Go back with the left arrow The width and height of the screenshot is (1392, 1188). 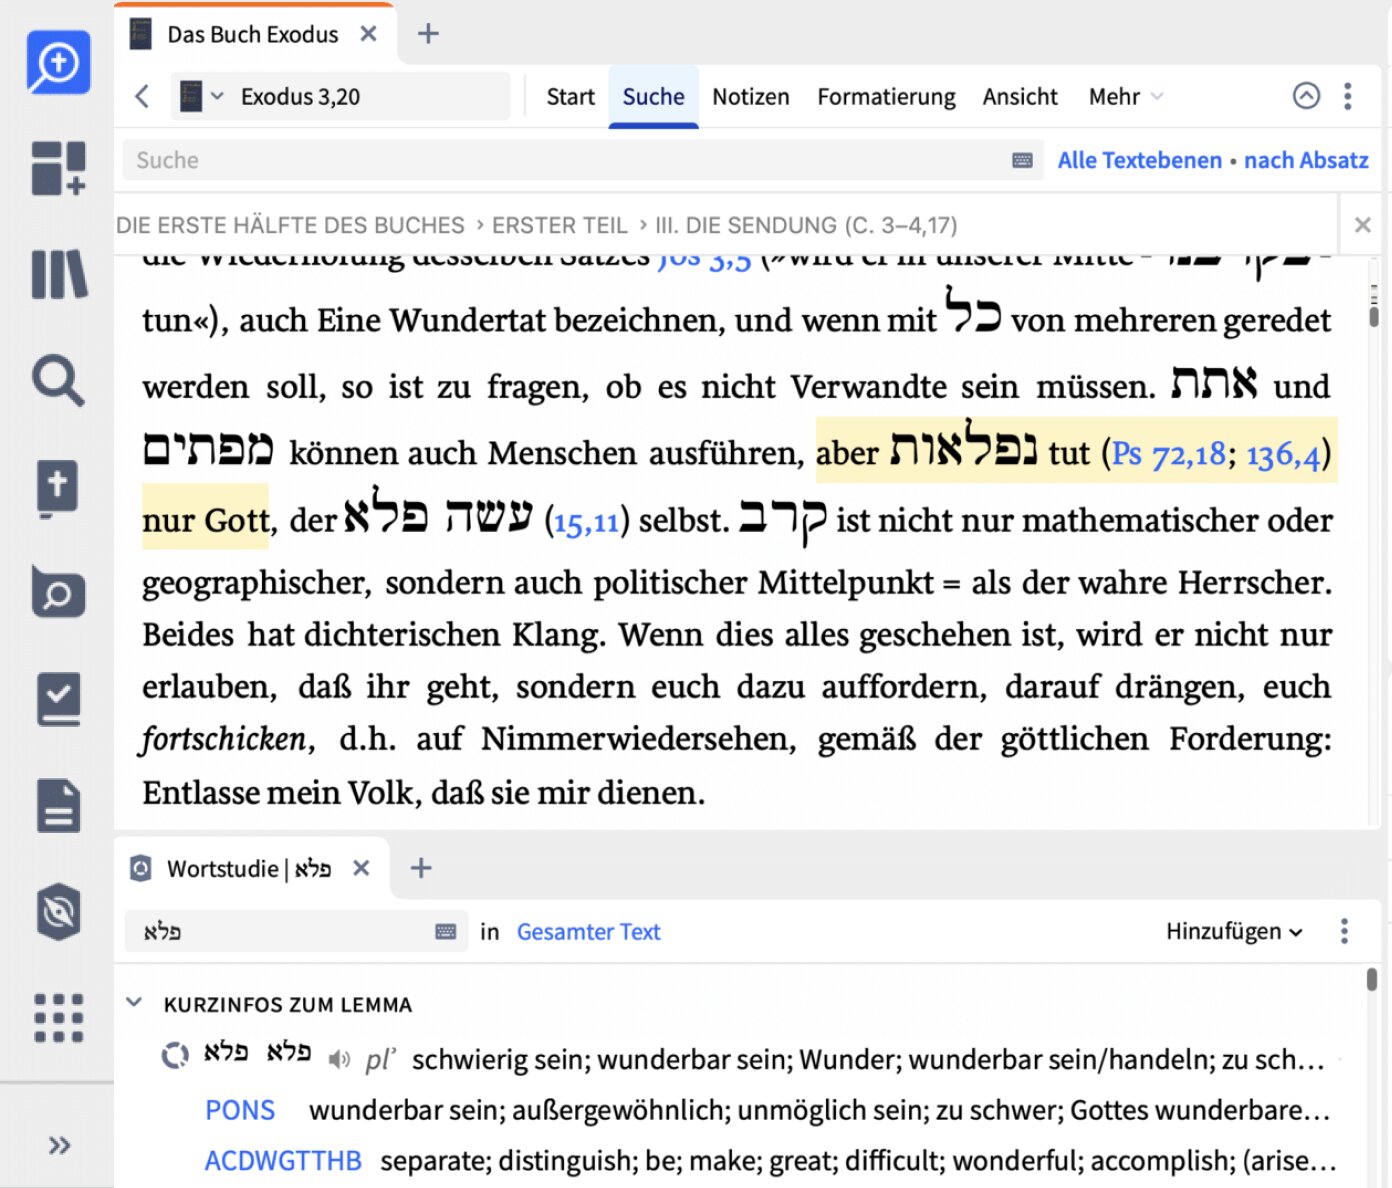[142, 96]
